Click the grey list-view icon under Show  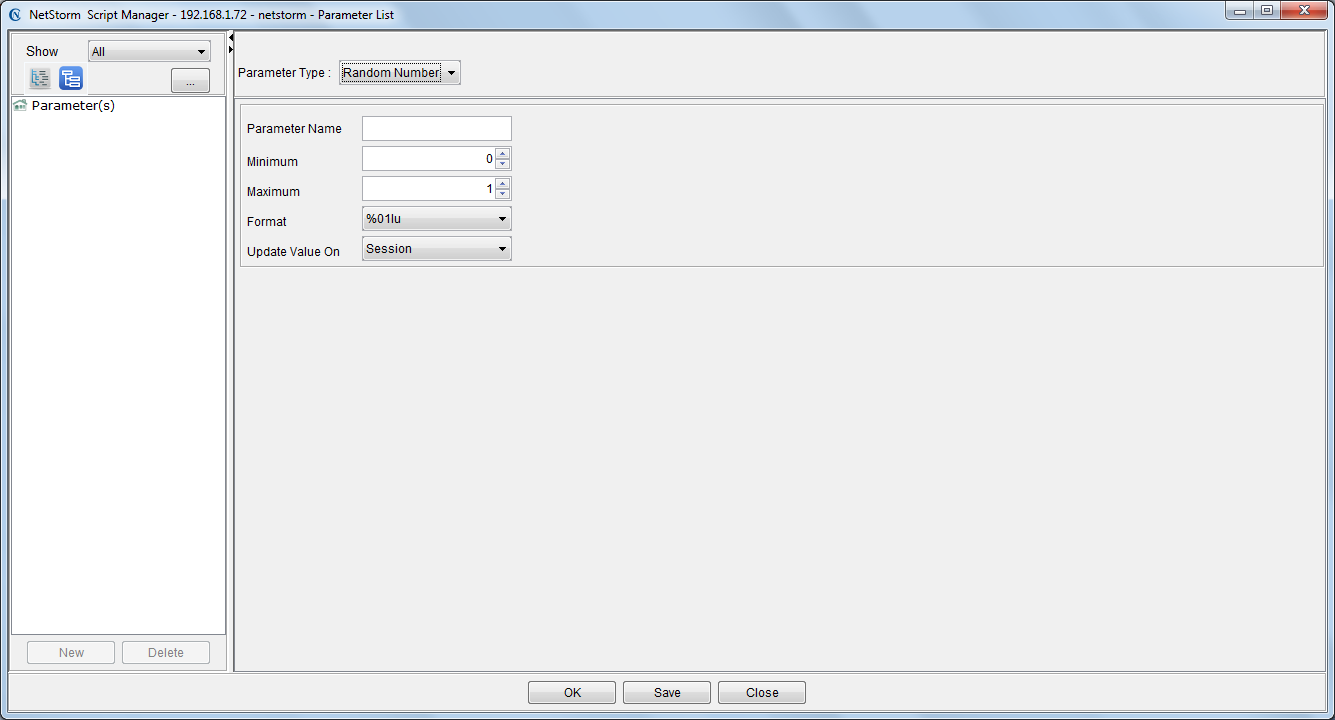(40, 79)
